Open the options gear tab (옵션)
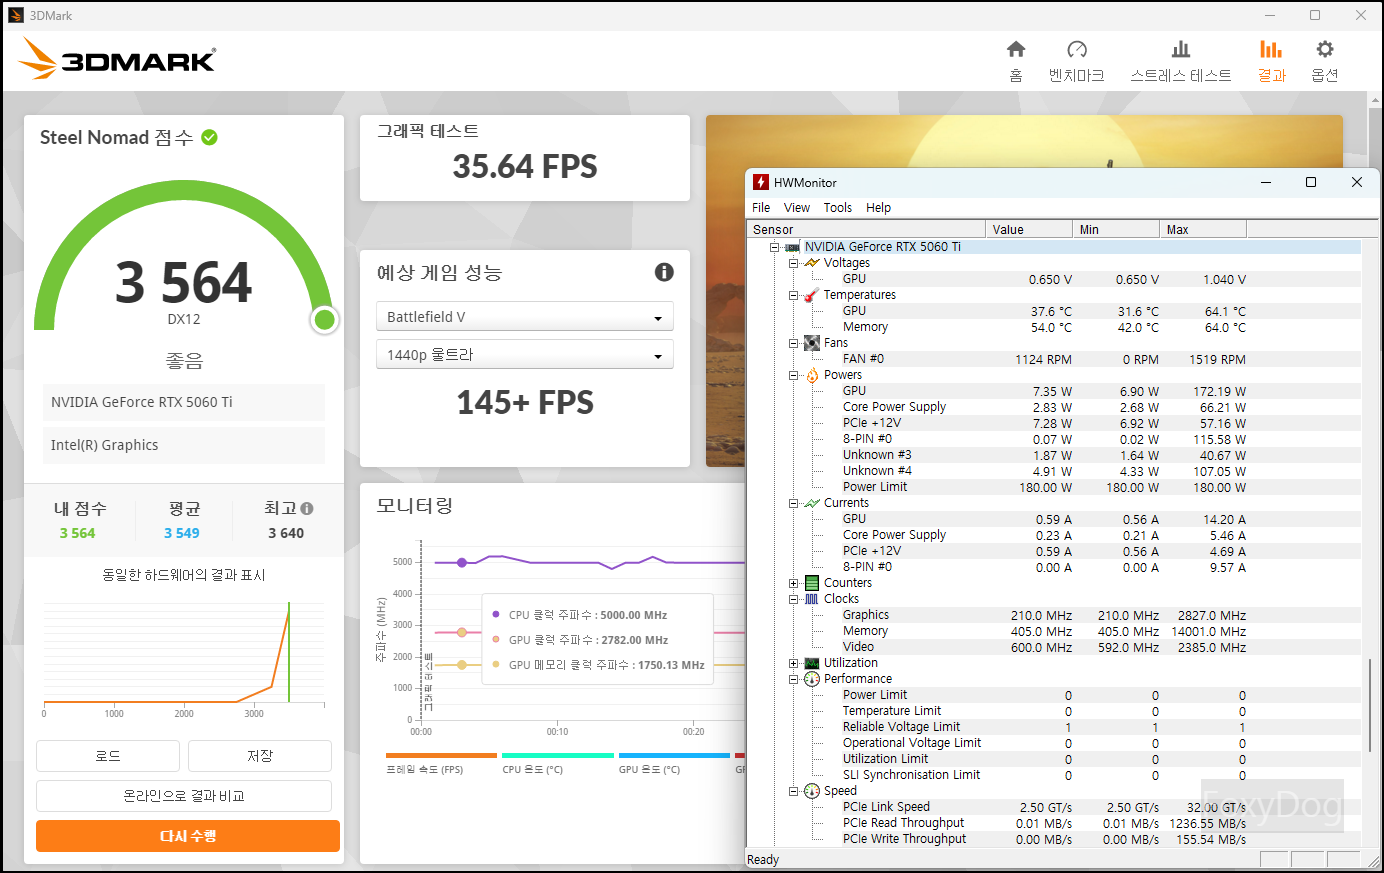 pos(1325,61)
